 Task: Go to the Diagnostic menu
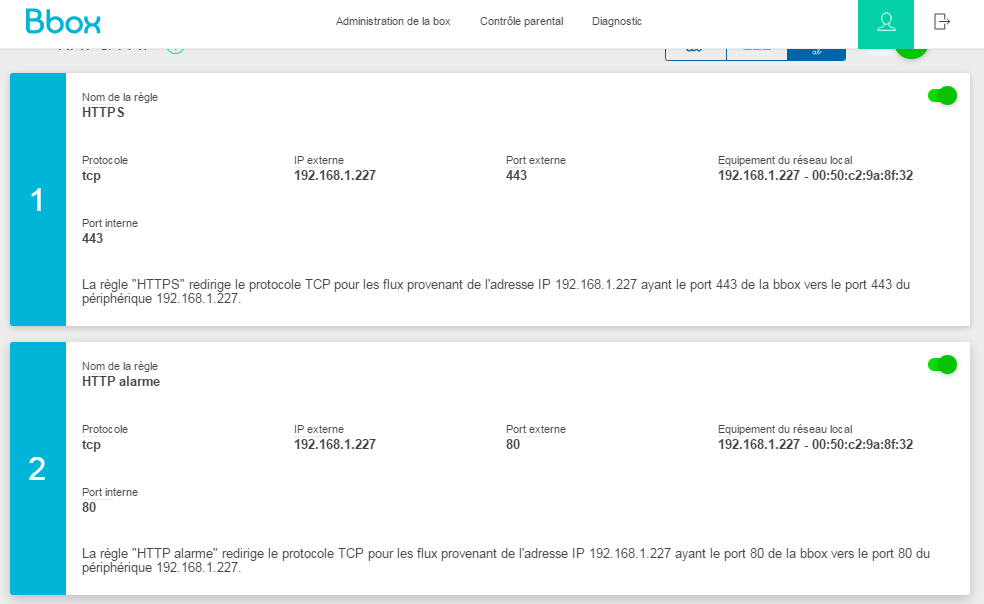click(x=617, y=21)
